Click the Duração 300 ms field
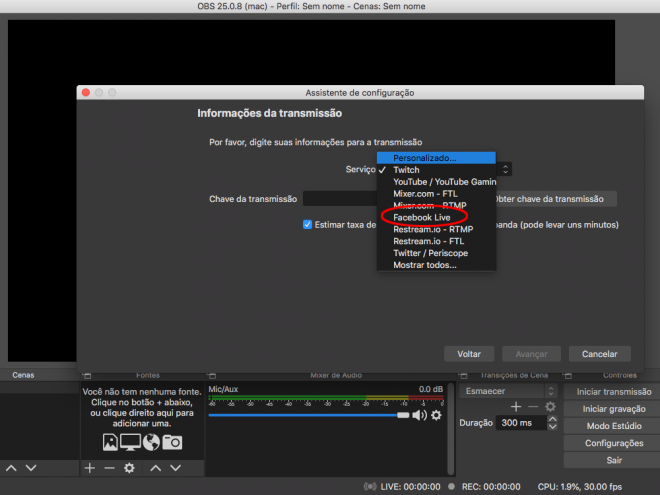Image resolution: width=660 pixels, height=495 pixels. tap(522, 423)
